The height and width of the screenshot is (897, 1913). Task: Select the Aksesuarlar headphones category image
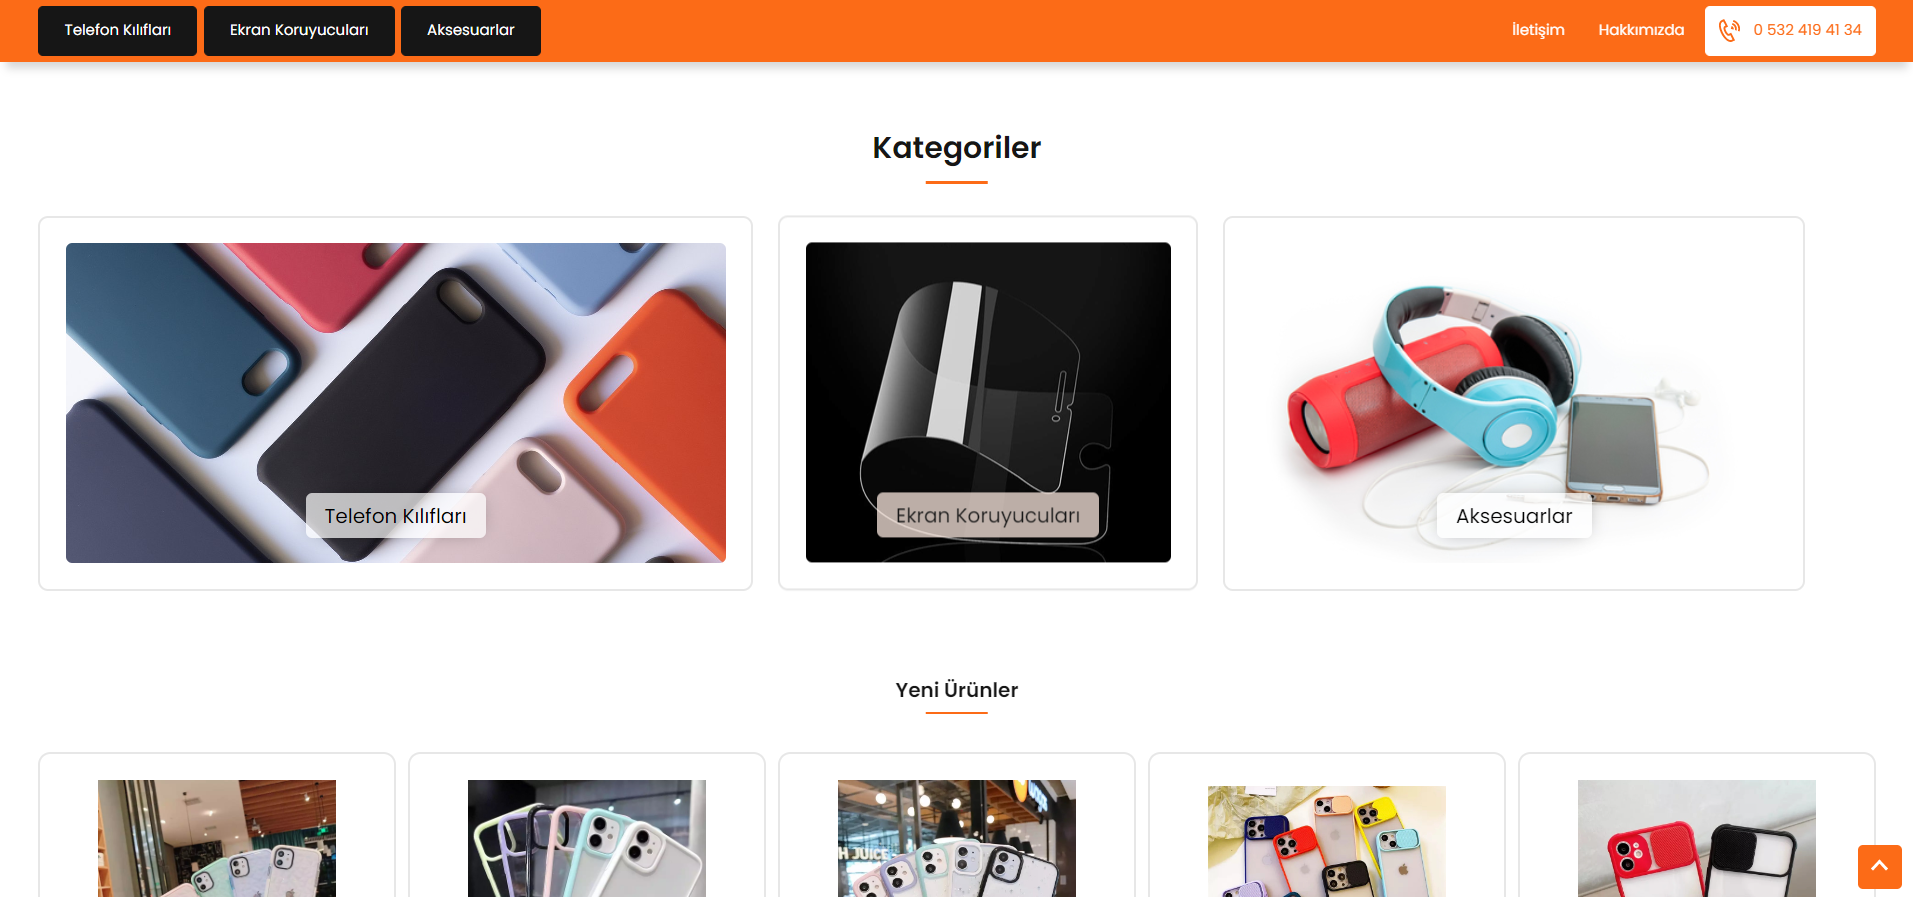1514,402
